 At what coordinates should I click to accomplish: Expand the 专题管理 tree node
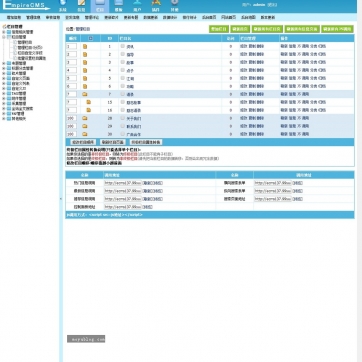(x=4, y=63)
